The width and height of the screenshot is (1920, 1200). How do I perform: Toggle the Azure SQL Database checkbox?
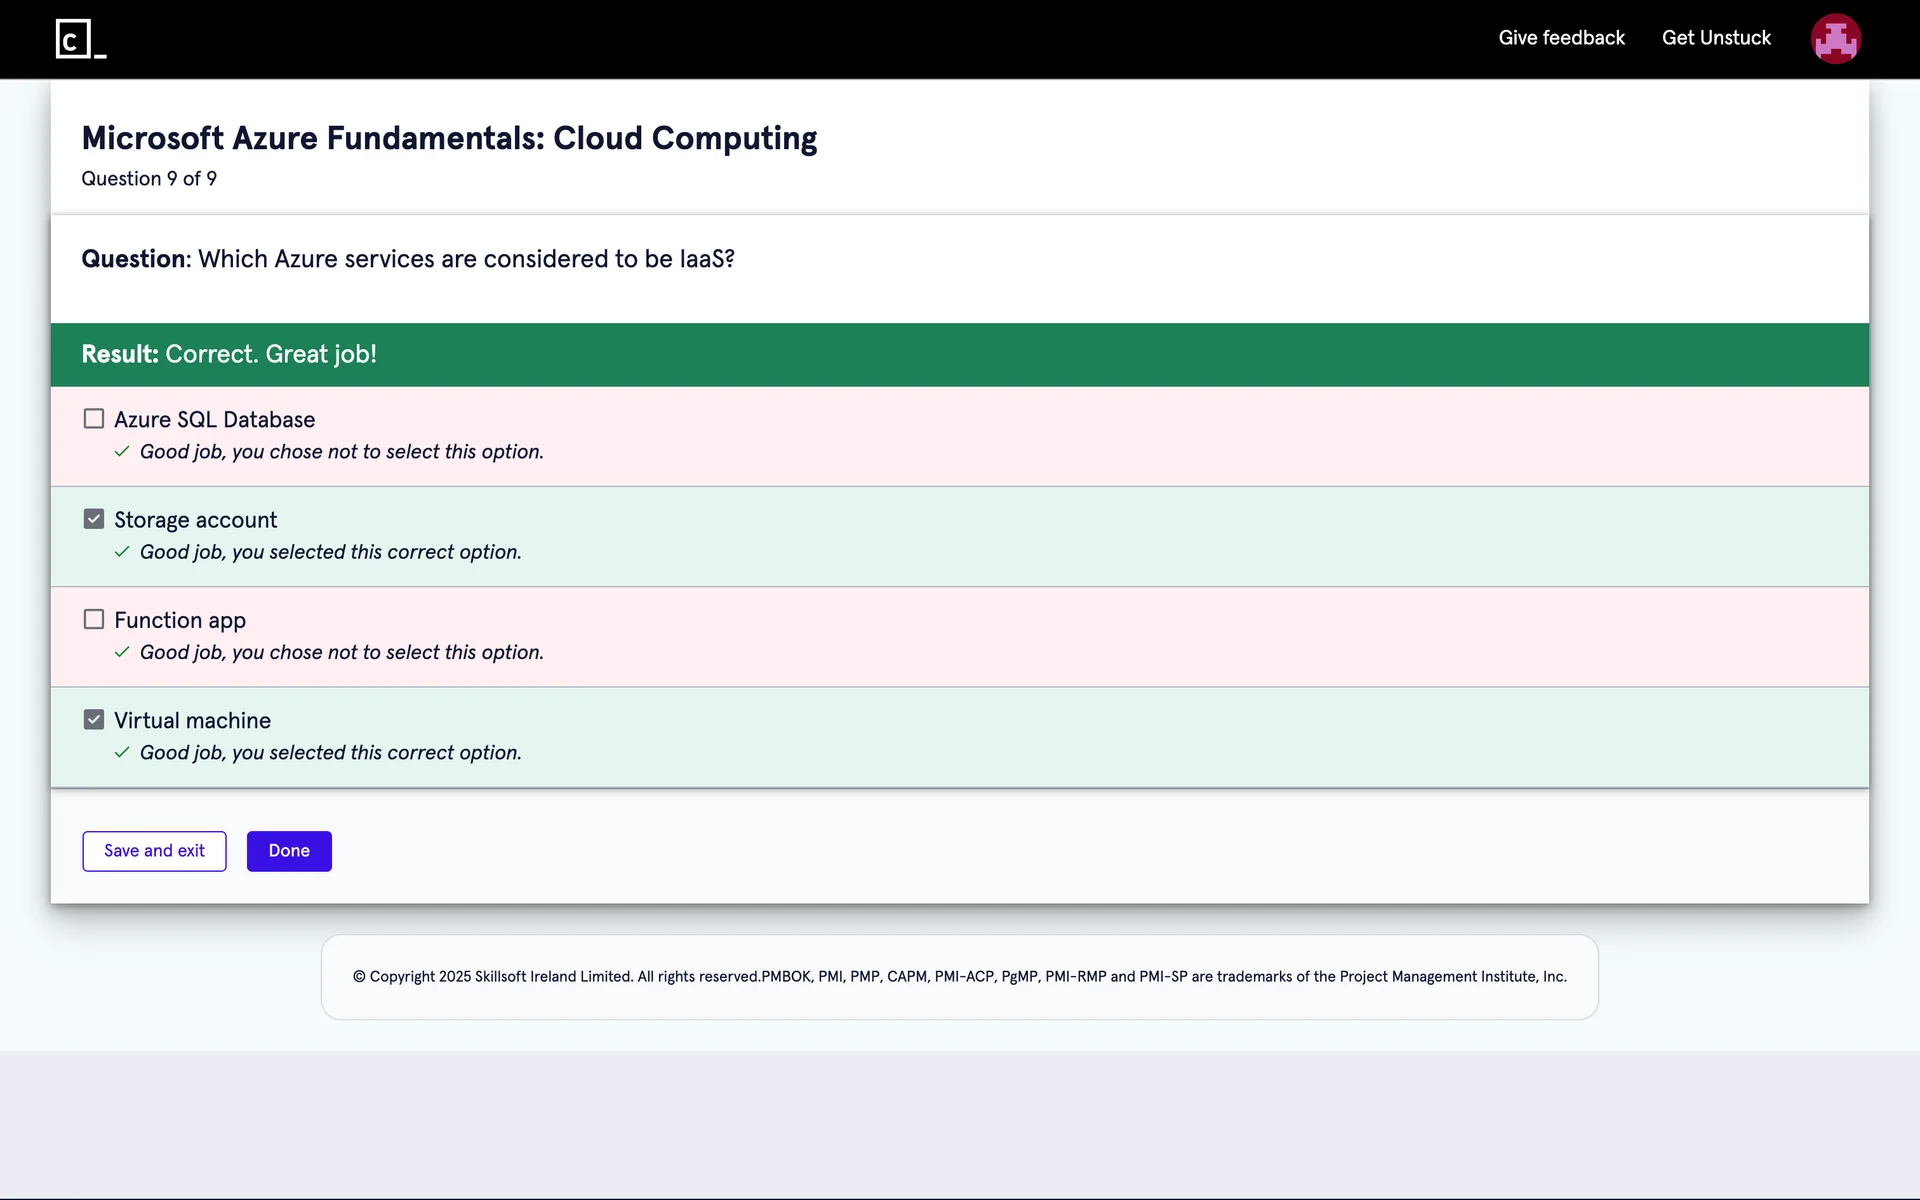pos(94,419)
